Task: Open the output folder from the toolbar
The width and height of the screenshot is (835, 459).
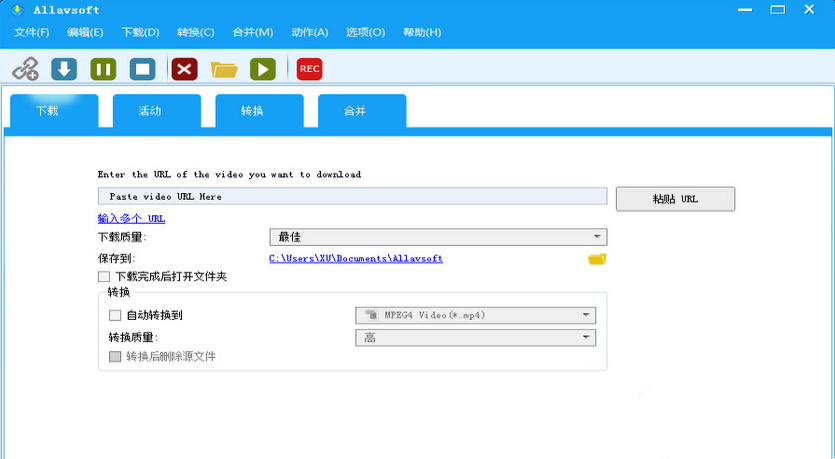Action: tap(224, 70)
